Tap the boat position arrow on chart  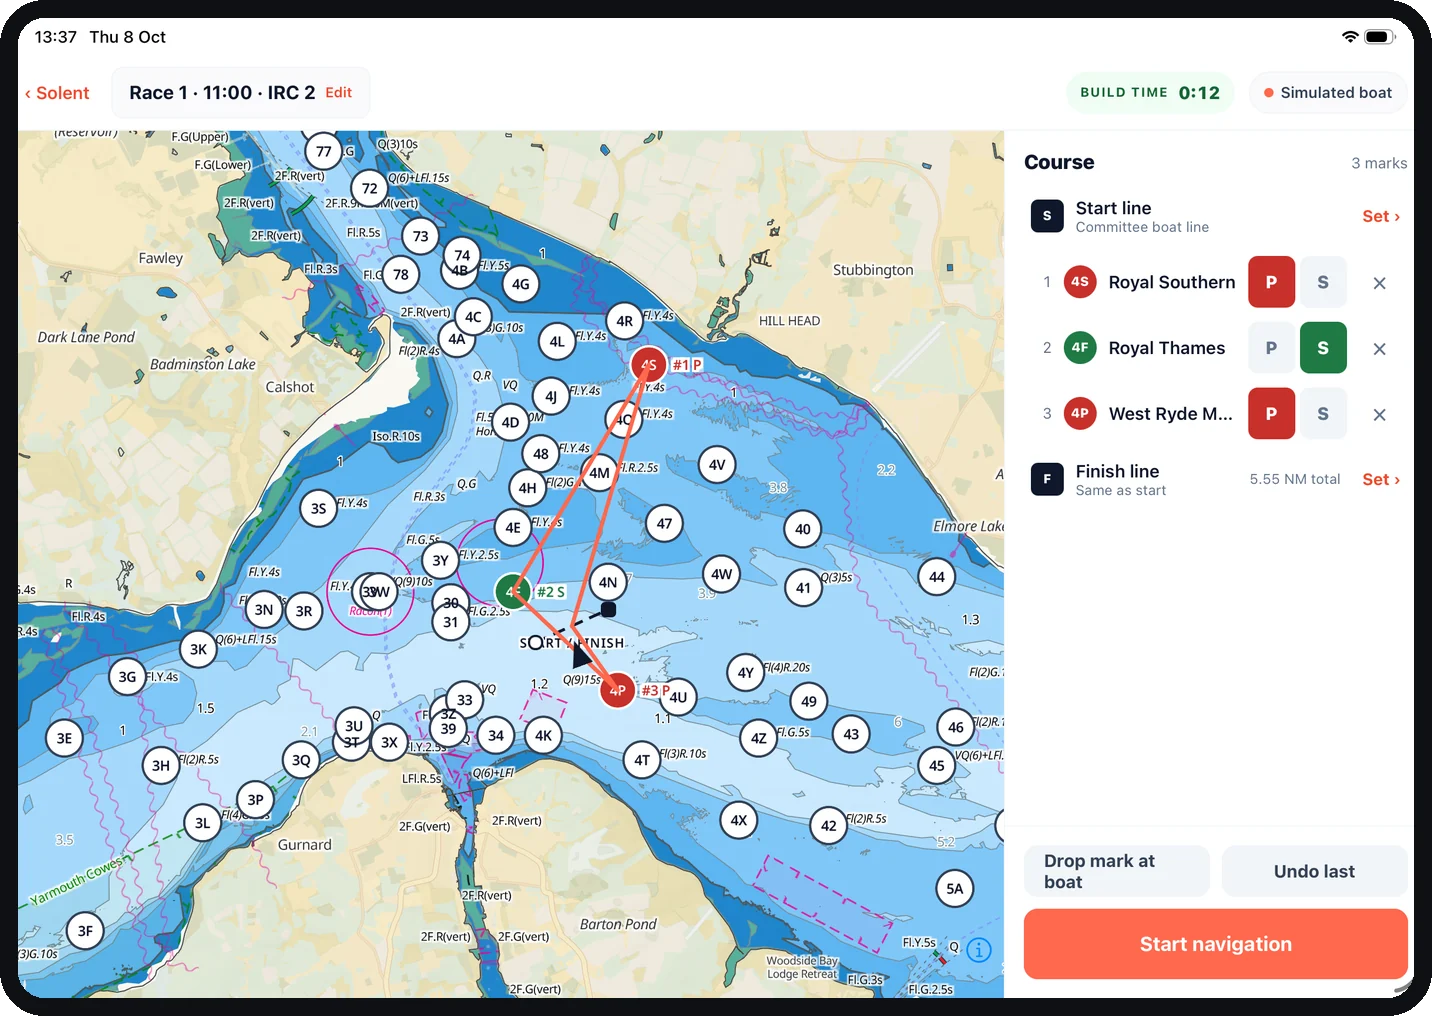581,654
